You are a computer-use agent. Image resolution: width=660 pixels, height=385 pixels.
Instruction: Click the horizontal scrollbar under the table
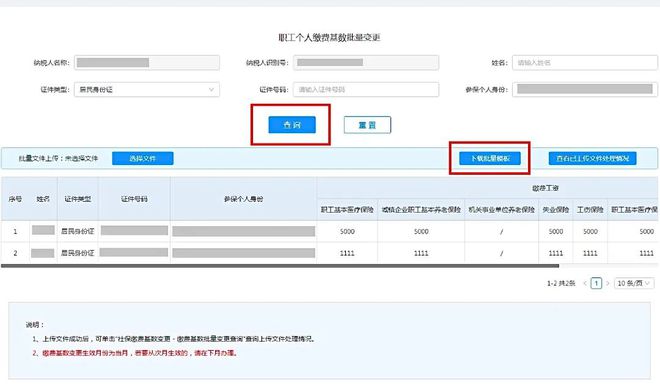click(x=280, y=266)
